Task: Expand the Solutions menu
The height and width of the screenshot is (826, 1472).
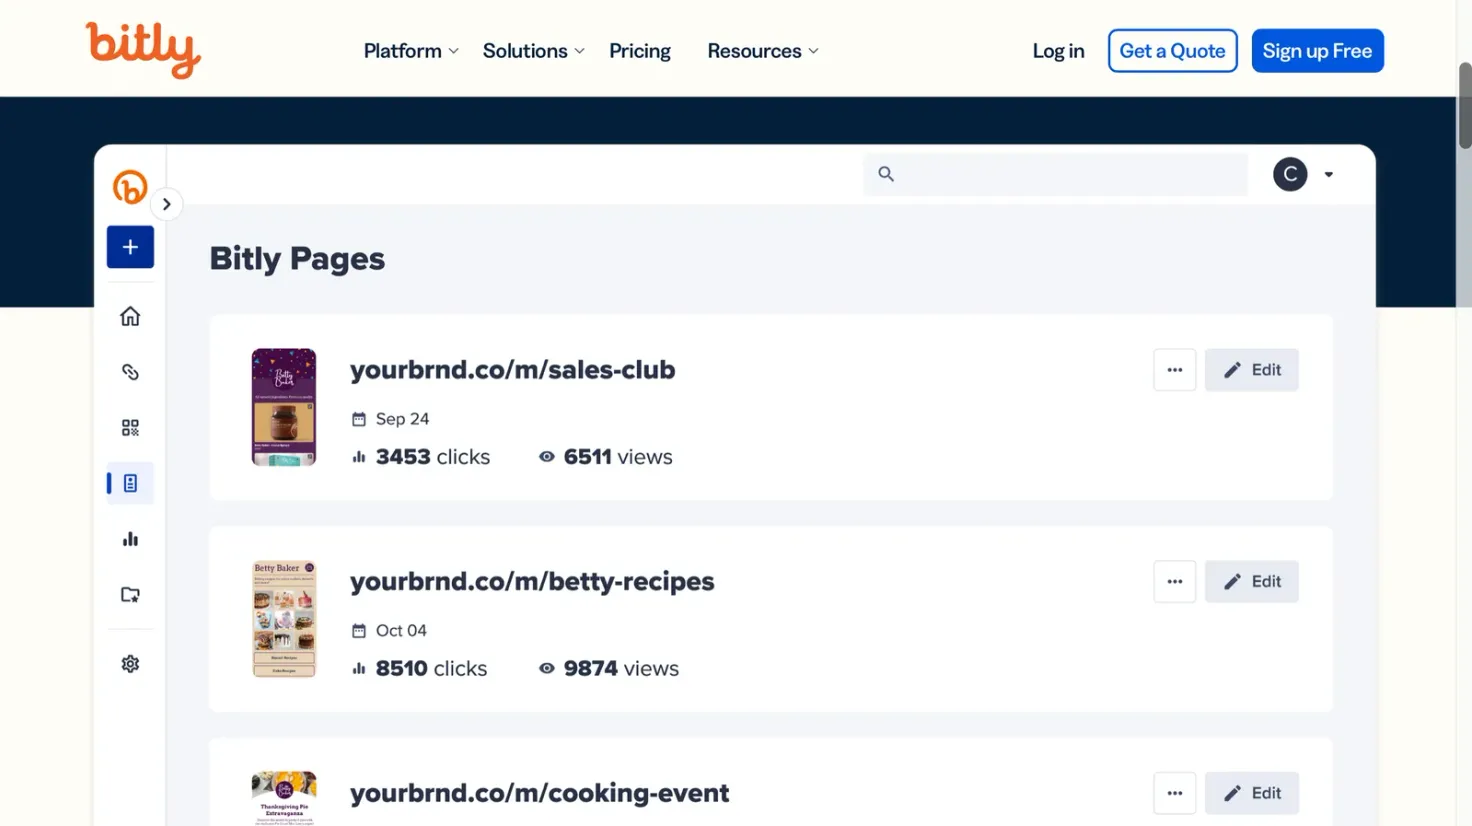Action: [534, 51]
